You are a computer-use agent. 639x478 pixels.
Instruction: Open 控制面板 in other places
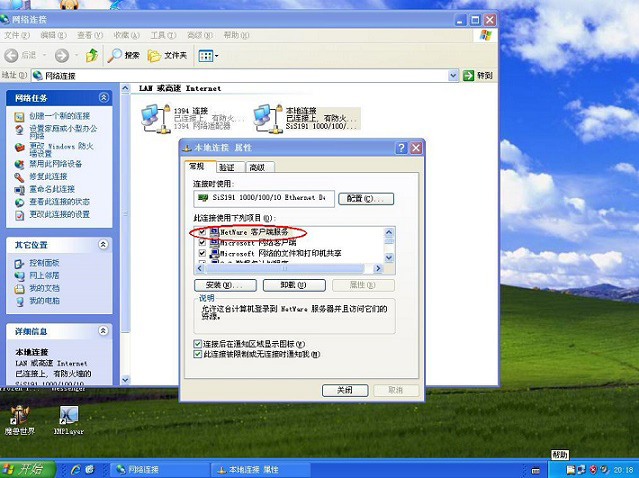pos(44,263)
